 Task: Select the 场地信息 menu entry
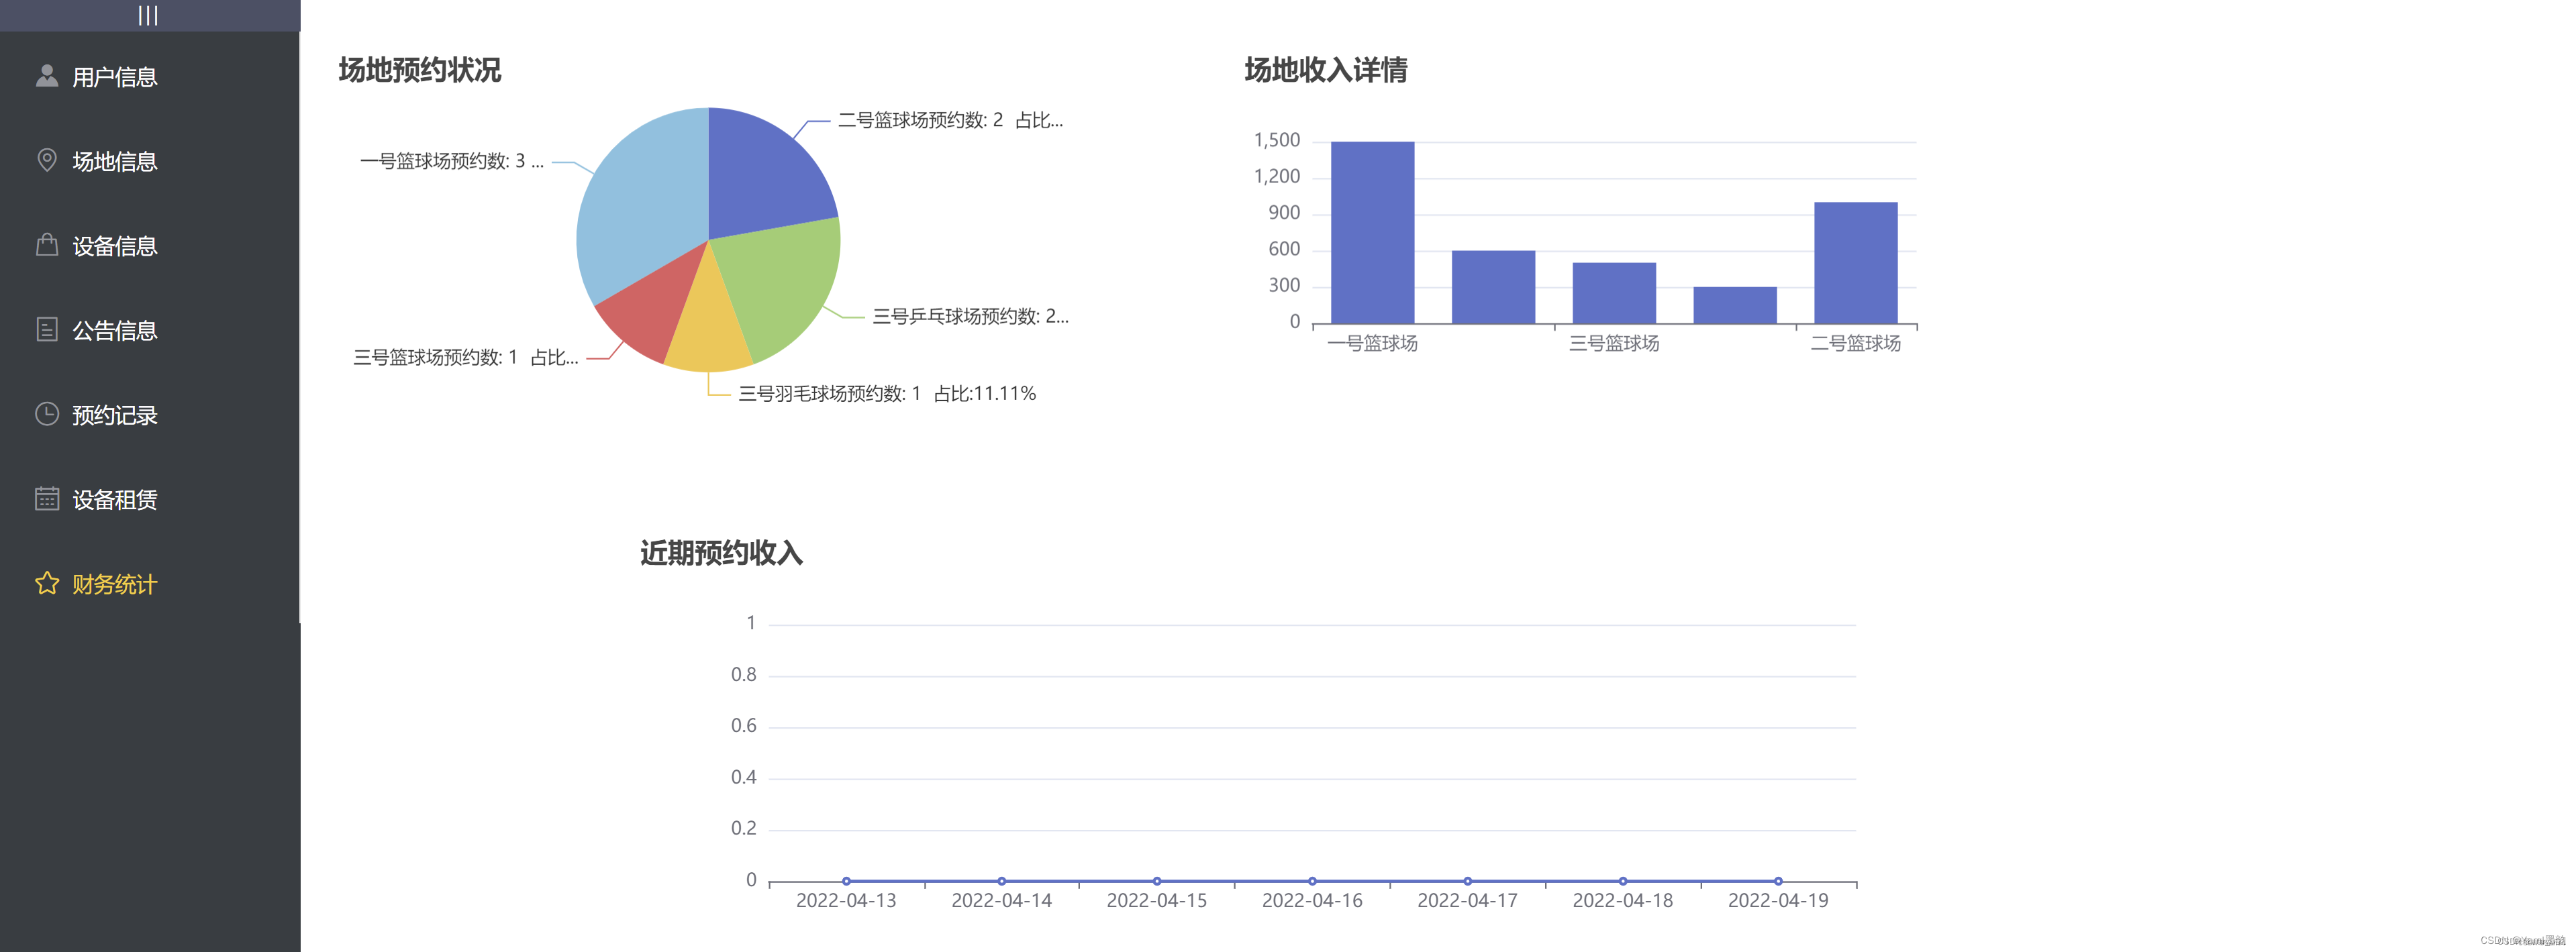[114, 162]
